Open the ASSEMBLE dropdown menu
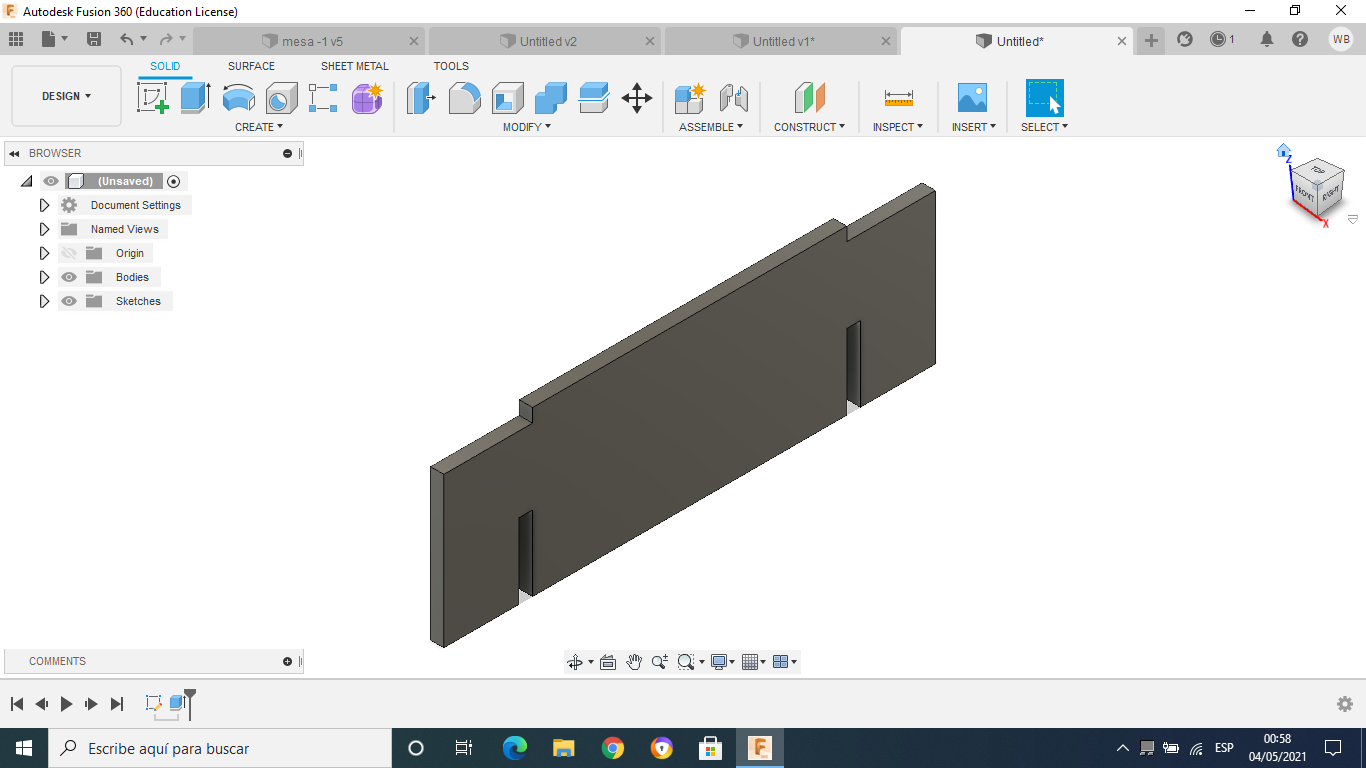The image size is (1366, 768). 711,127
